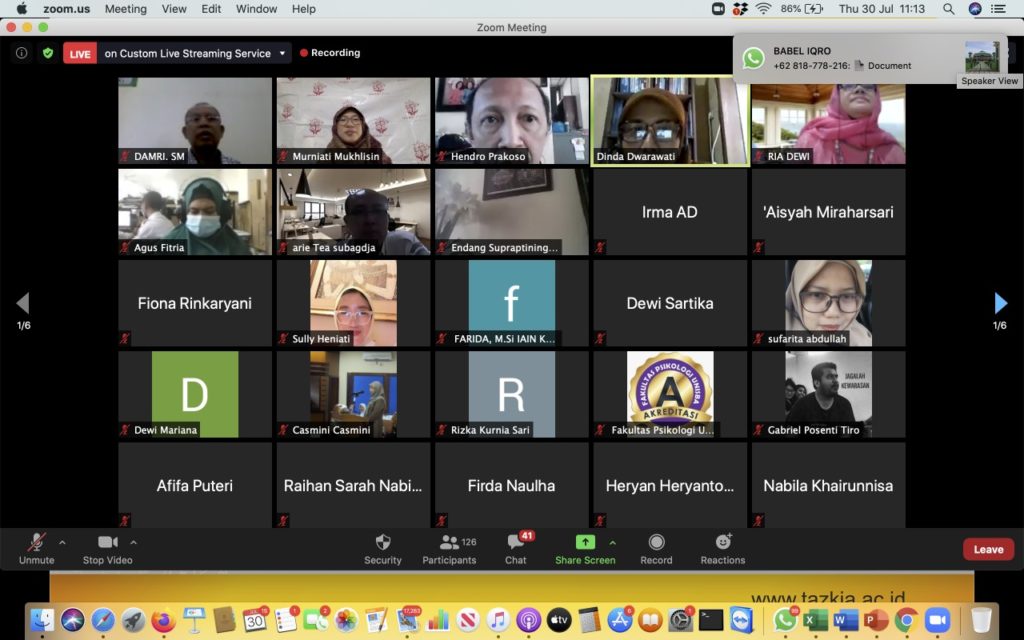1024x640 pixels.
Task: Click the green encryption shield icon
Action: (47, 53)
